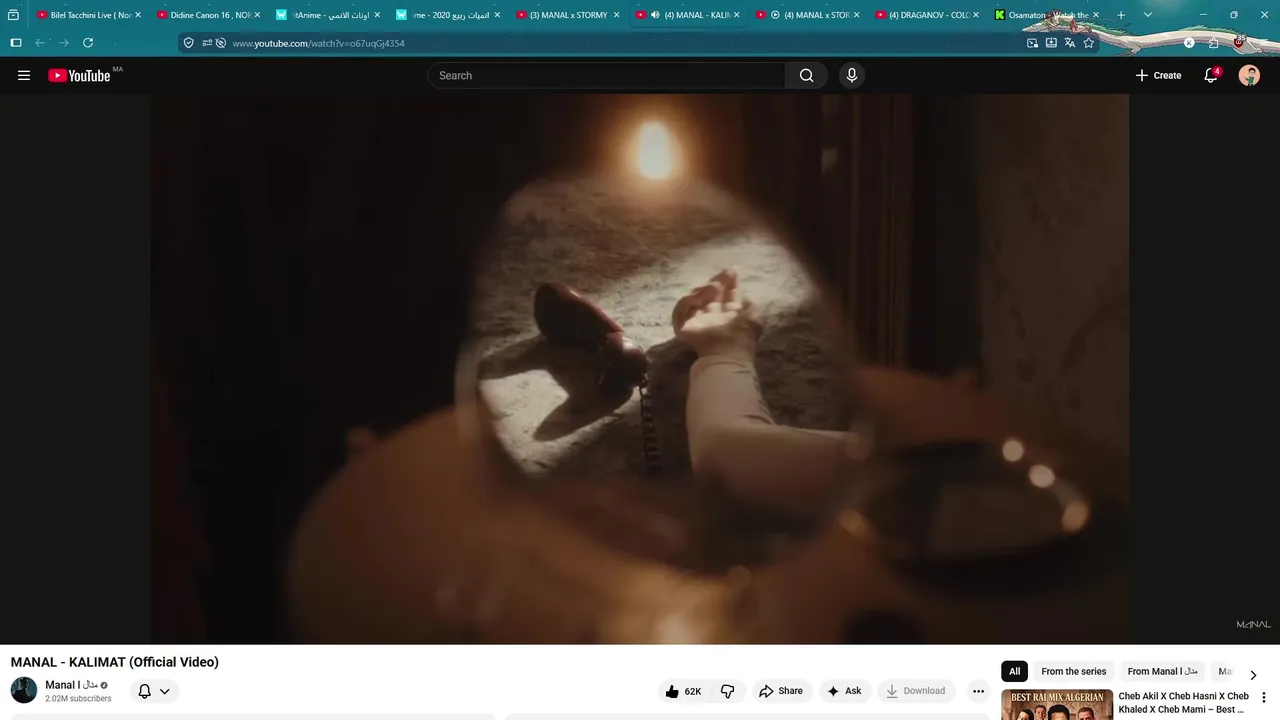Like the video (62K)

(683, 691)
